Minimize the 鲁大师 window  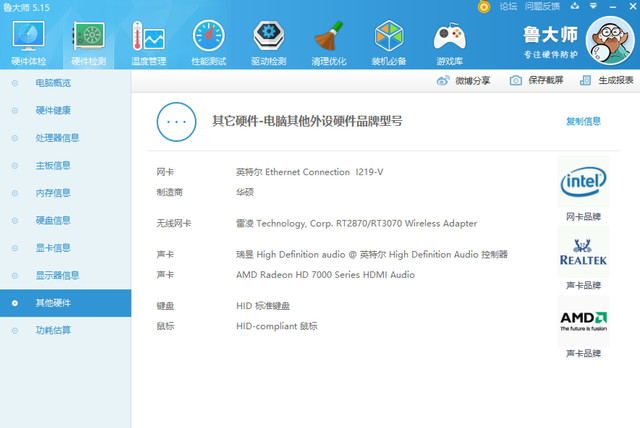coord(612,7)
